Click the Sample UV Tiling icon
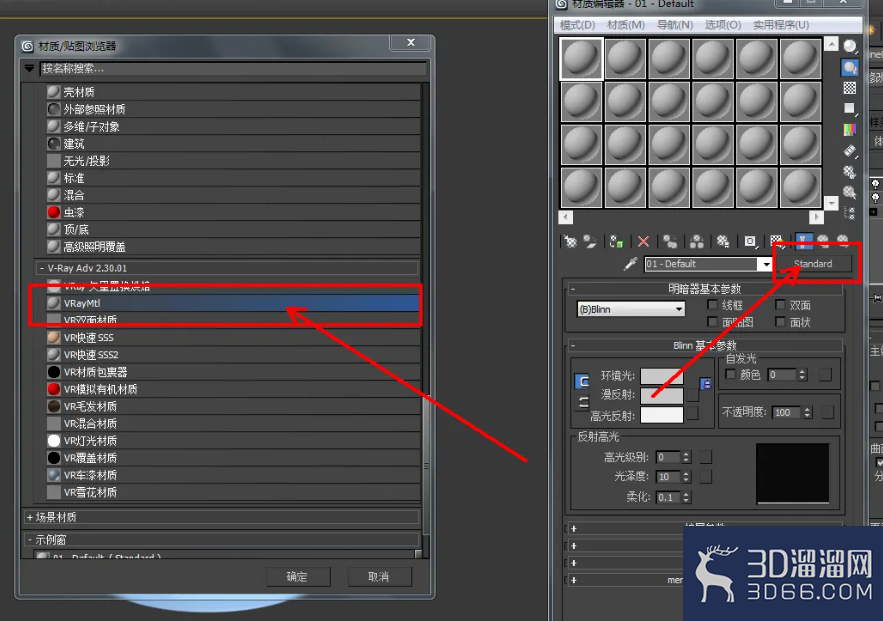The image size is (883, 621). click(x=850, y=108)
